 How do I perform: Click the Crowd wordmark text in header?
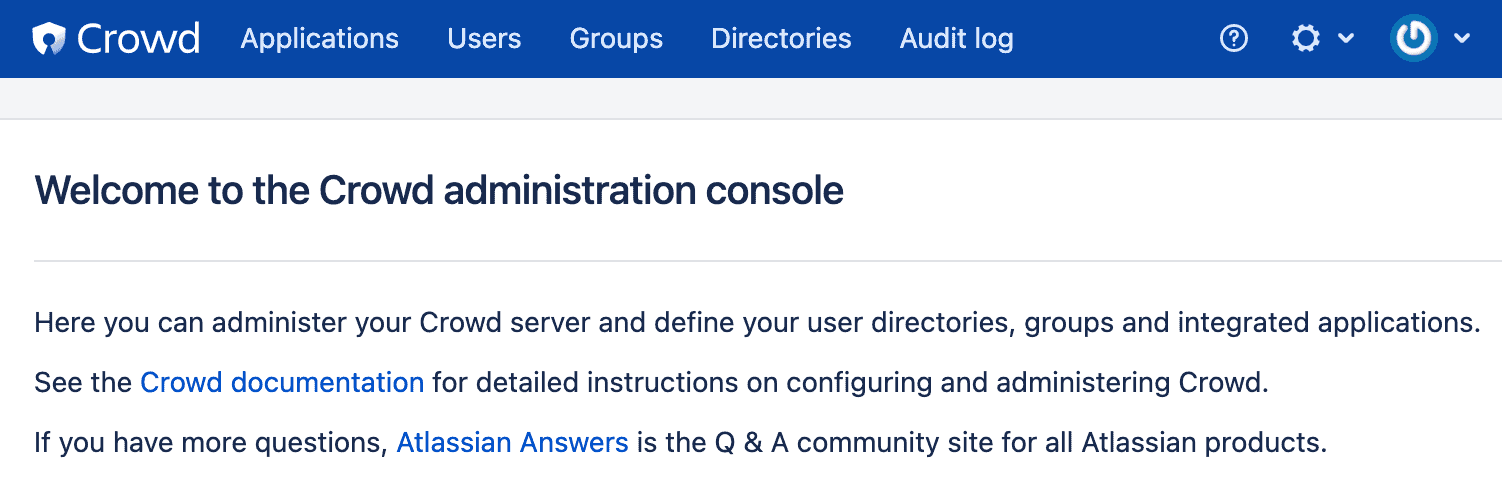pos(138,39)
